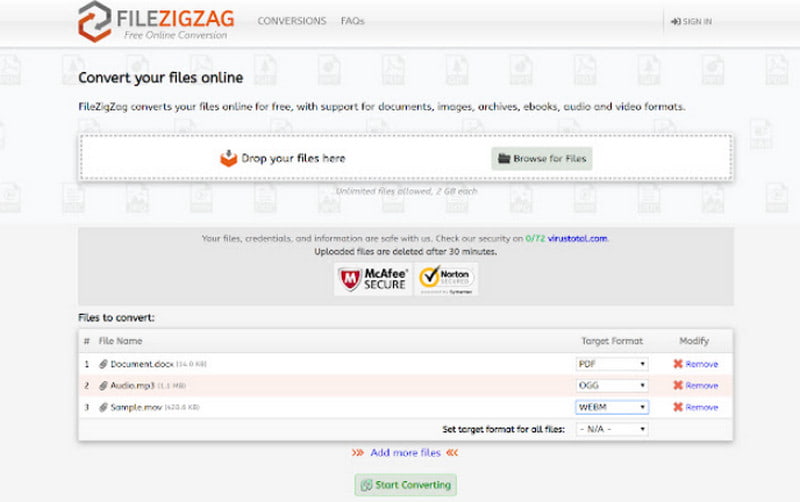Go to the FAQs menu item
The width and height of the screenshot is (800, 502).
(352, 20)
